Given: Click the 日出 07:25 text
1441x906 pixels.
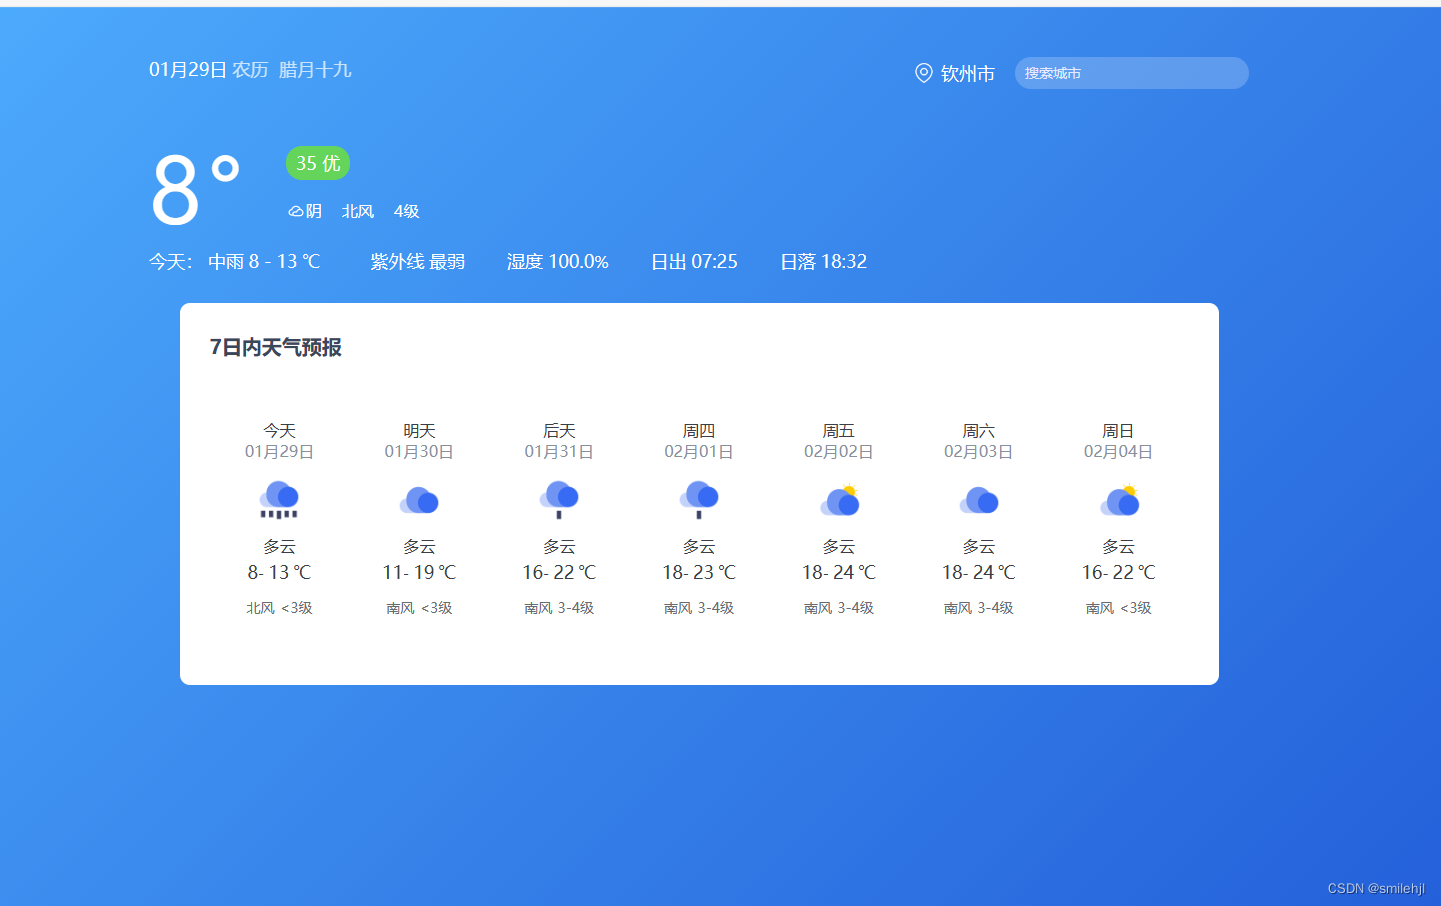Looking at the screenshot, I should pos(694,262).
